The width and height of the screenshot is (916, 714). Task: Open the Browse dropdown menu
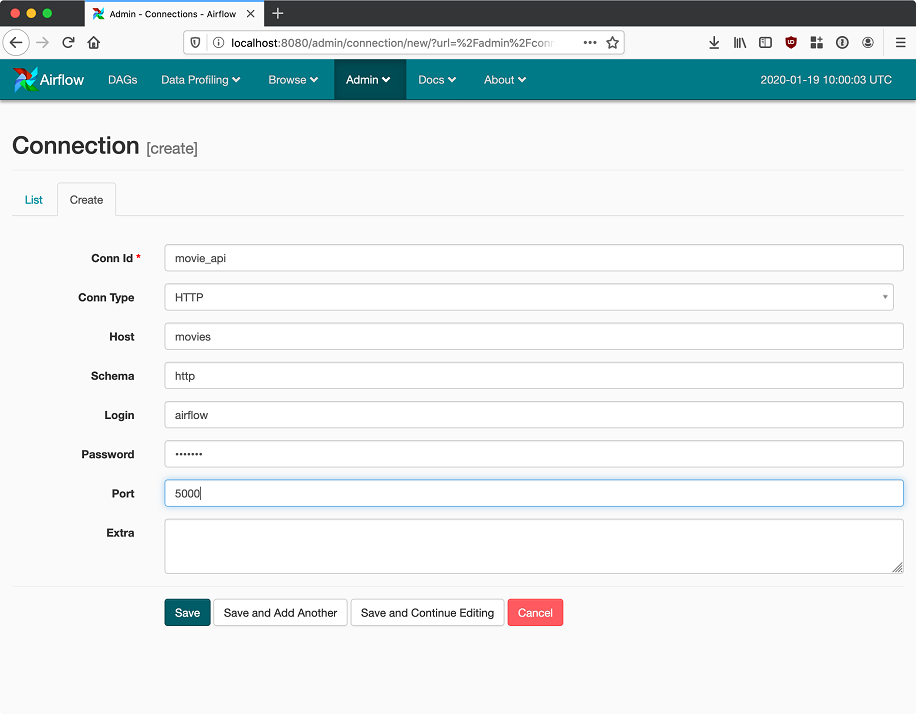point(293,80)
